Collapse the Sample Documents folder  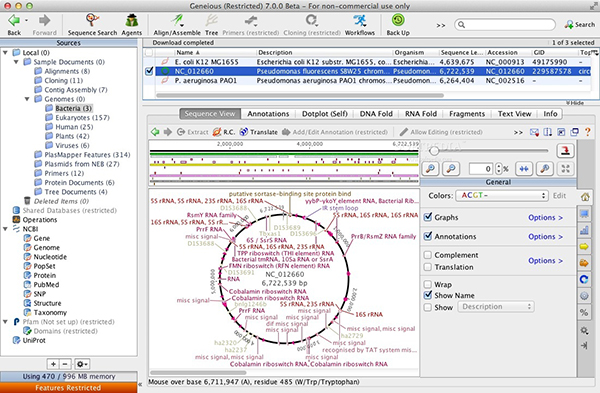[x=16, y=62]
